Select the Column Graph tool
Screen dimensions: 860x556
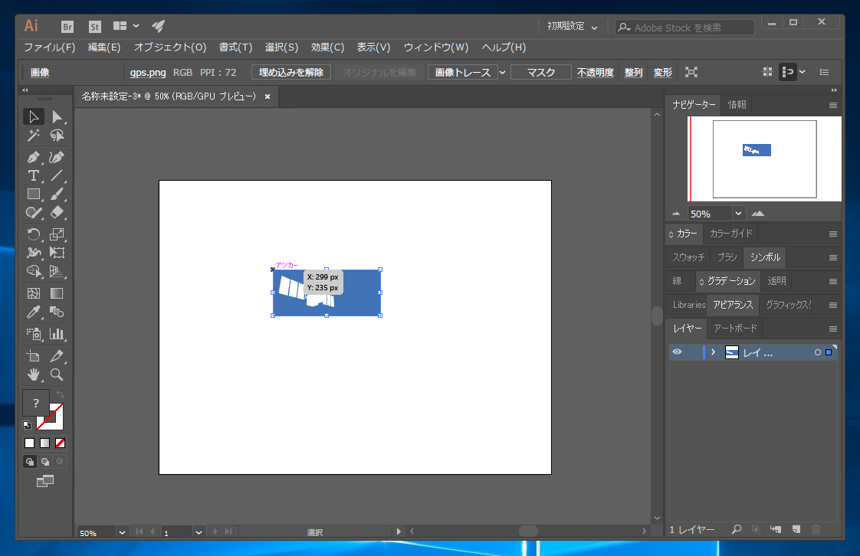click(57, 333)
